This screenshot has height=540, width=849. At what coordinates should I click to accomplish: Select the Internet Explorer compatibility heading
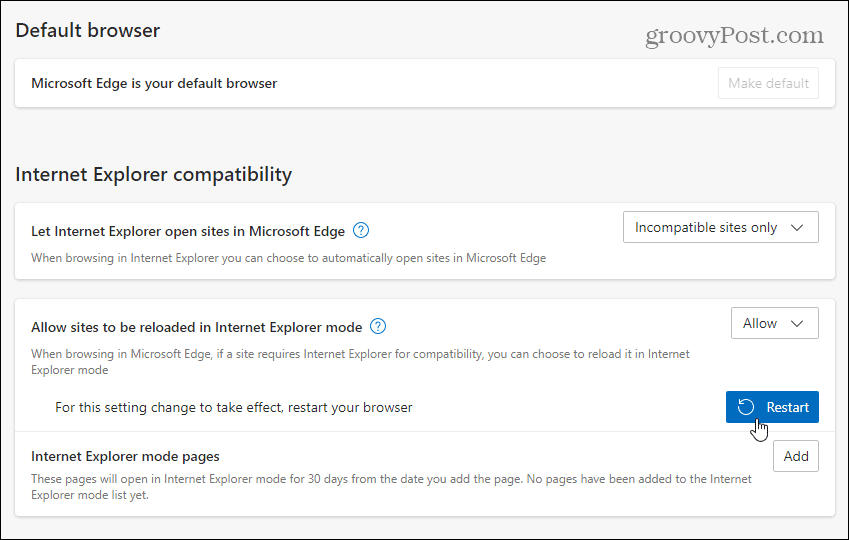click(x=154, y=174)
